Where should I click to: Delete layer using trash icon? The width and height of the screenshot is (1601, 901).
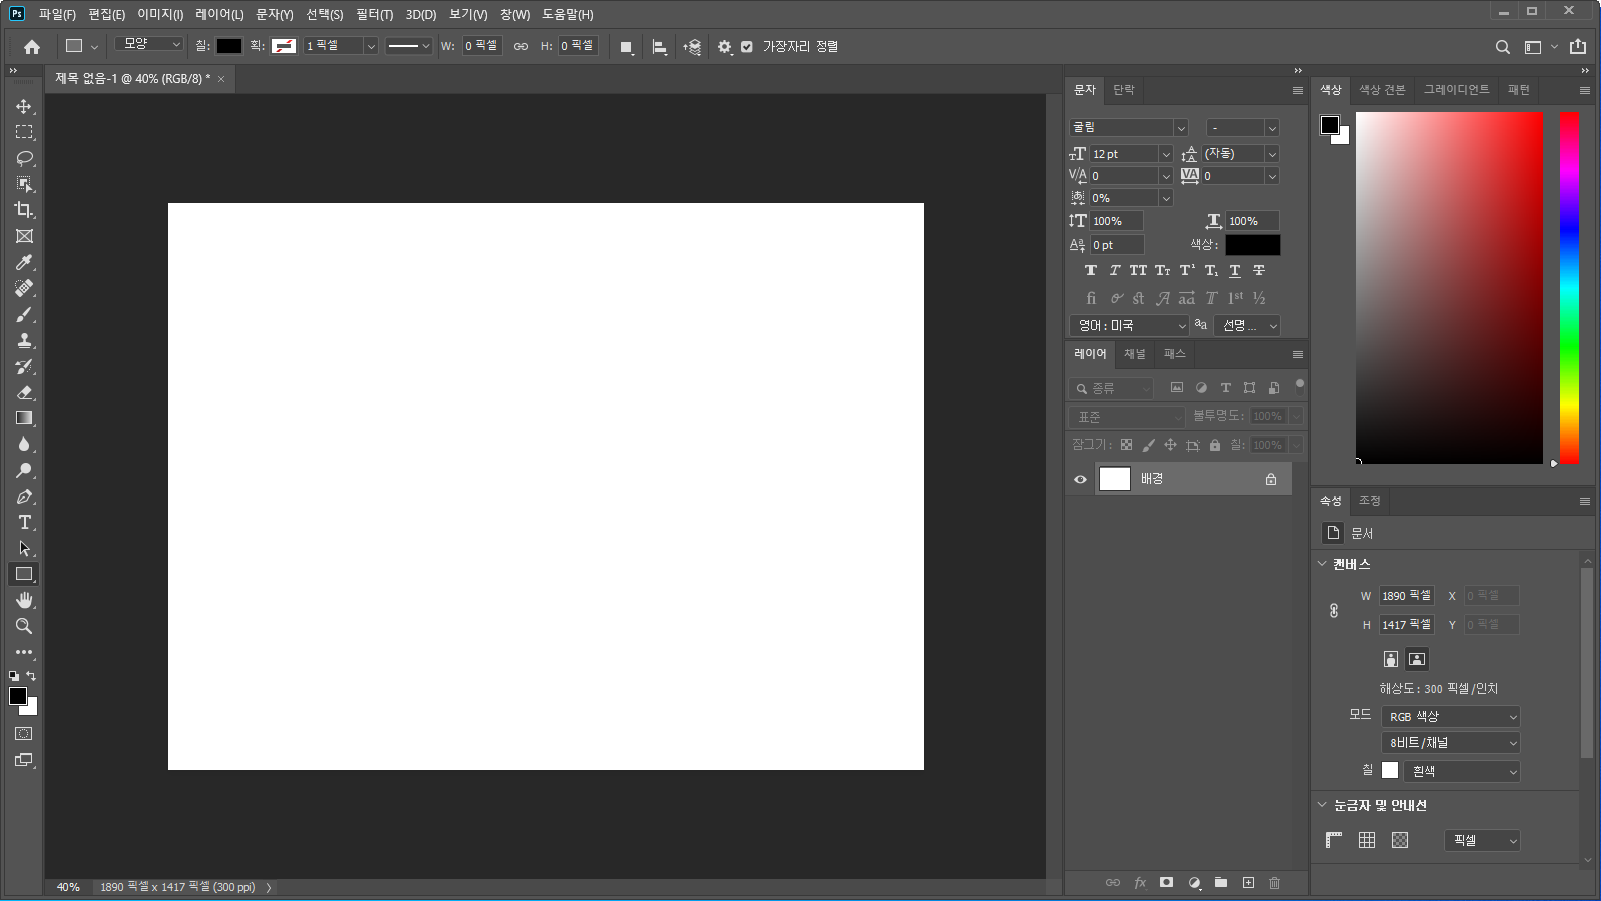coord(1274,883)
